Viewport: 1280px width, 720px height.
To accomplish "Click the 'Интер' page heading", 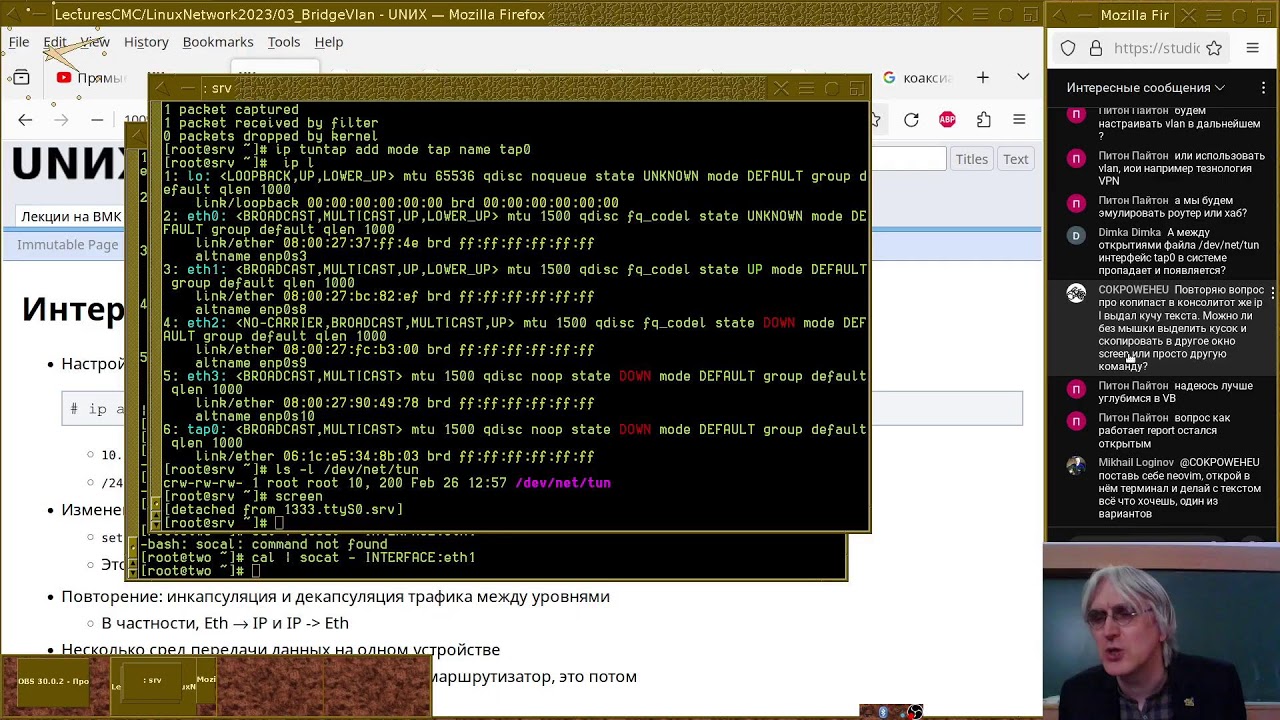I will [73, 309].
